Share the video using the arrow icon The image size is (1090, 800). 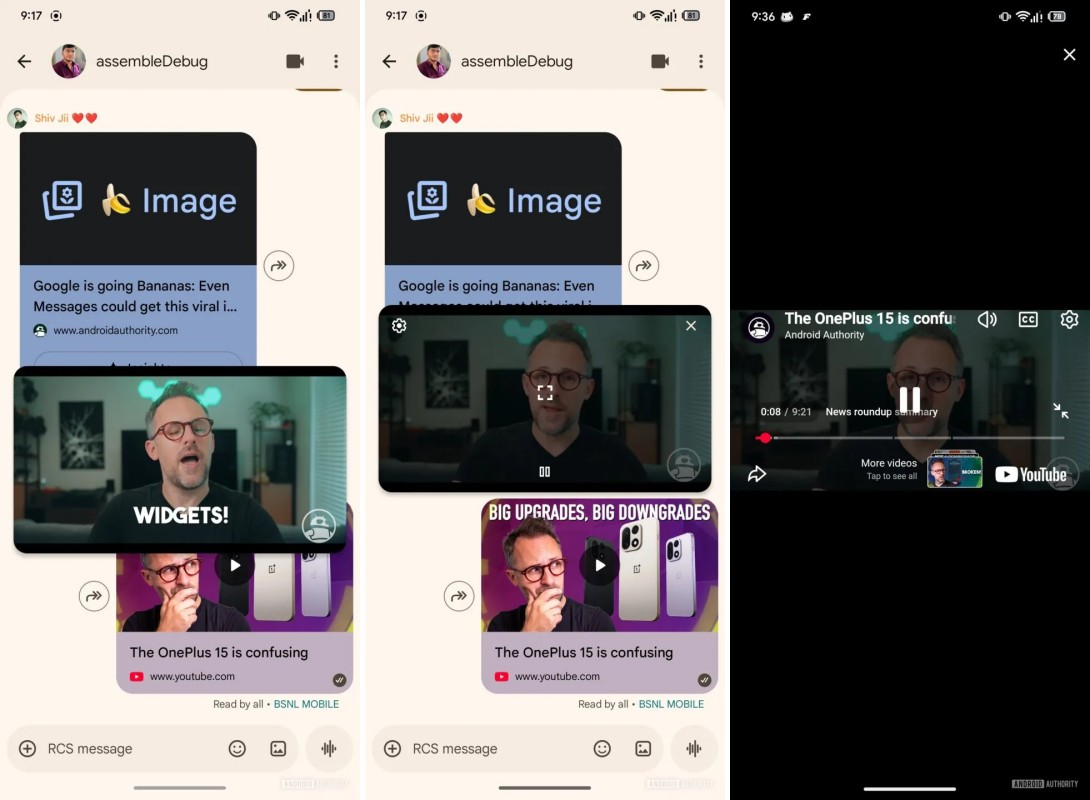click(x=757, y=474)
